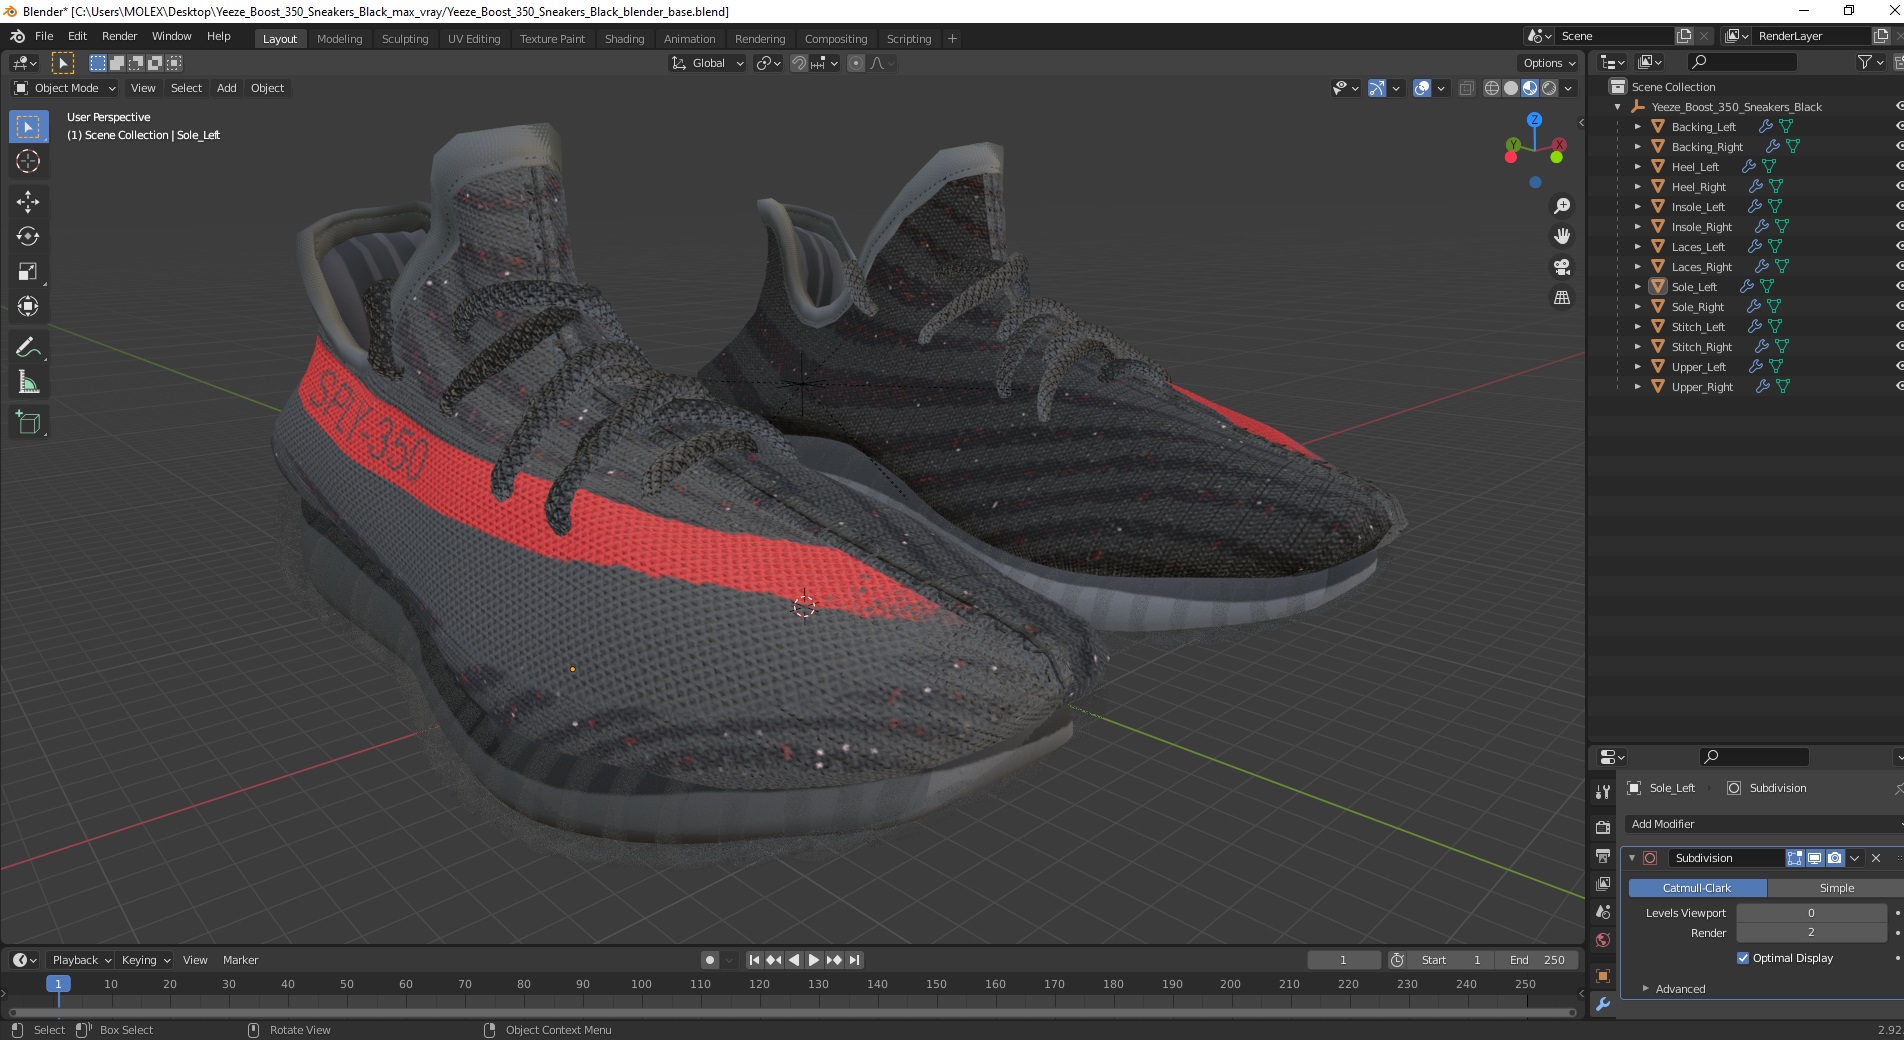Switch to the Modeling workspace tab
1904x1040 pixels.
339,39
